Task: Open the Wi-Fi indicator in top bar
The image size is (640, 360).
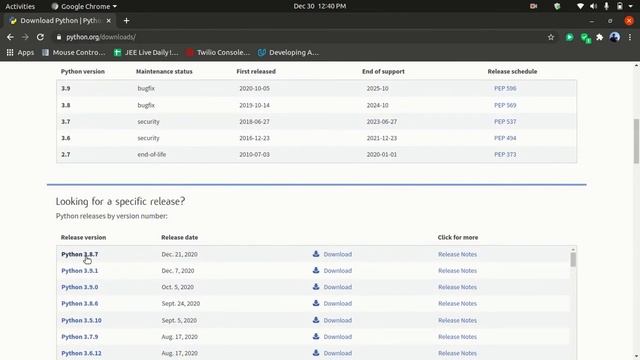Action: pos(580,6)
